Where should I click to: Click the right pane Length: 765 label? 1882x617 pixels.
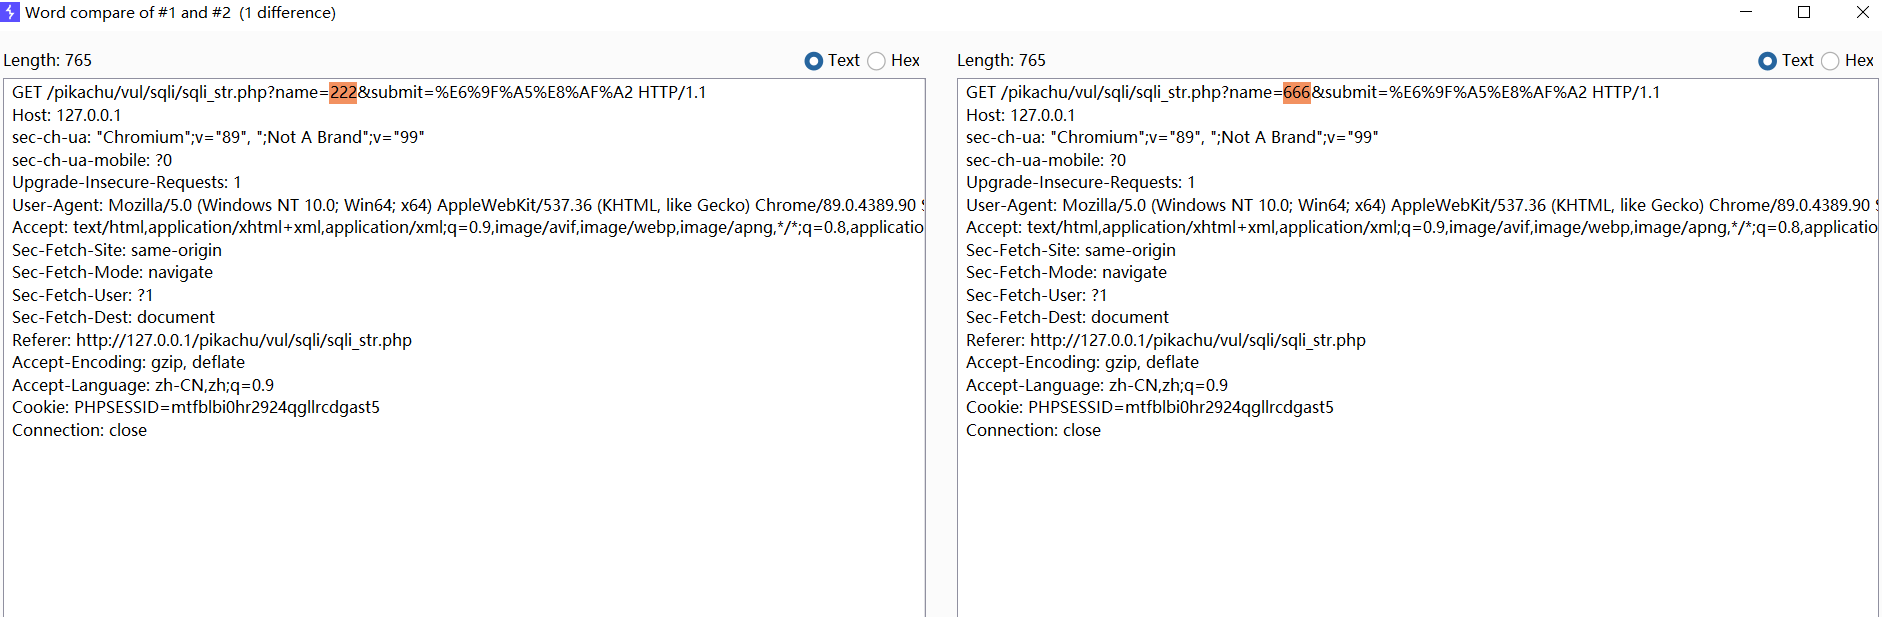point(1001,61)
